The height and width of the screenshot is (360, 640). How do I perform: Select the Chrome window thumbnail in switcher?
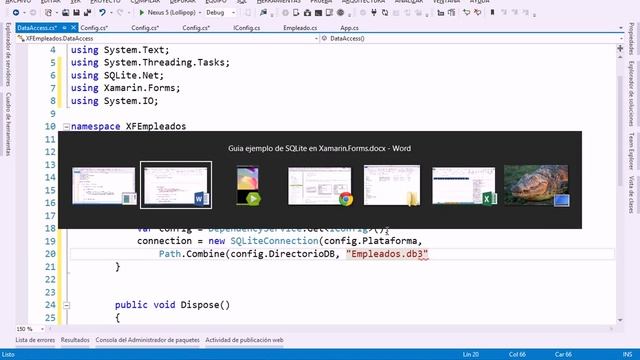point(320,186)
